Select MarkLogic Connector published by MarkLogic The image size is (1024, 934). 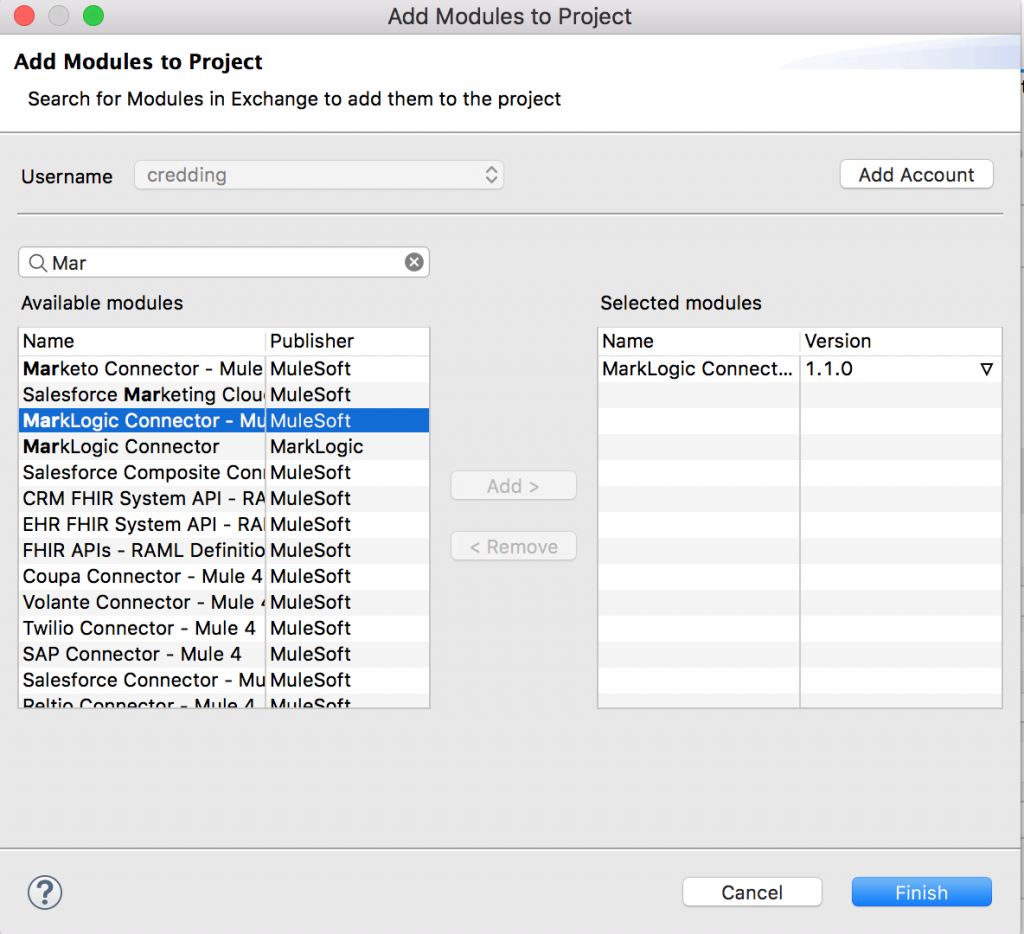coord(141,446)
